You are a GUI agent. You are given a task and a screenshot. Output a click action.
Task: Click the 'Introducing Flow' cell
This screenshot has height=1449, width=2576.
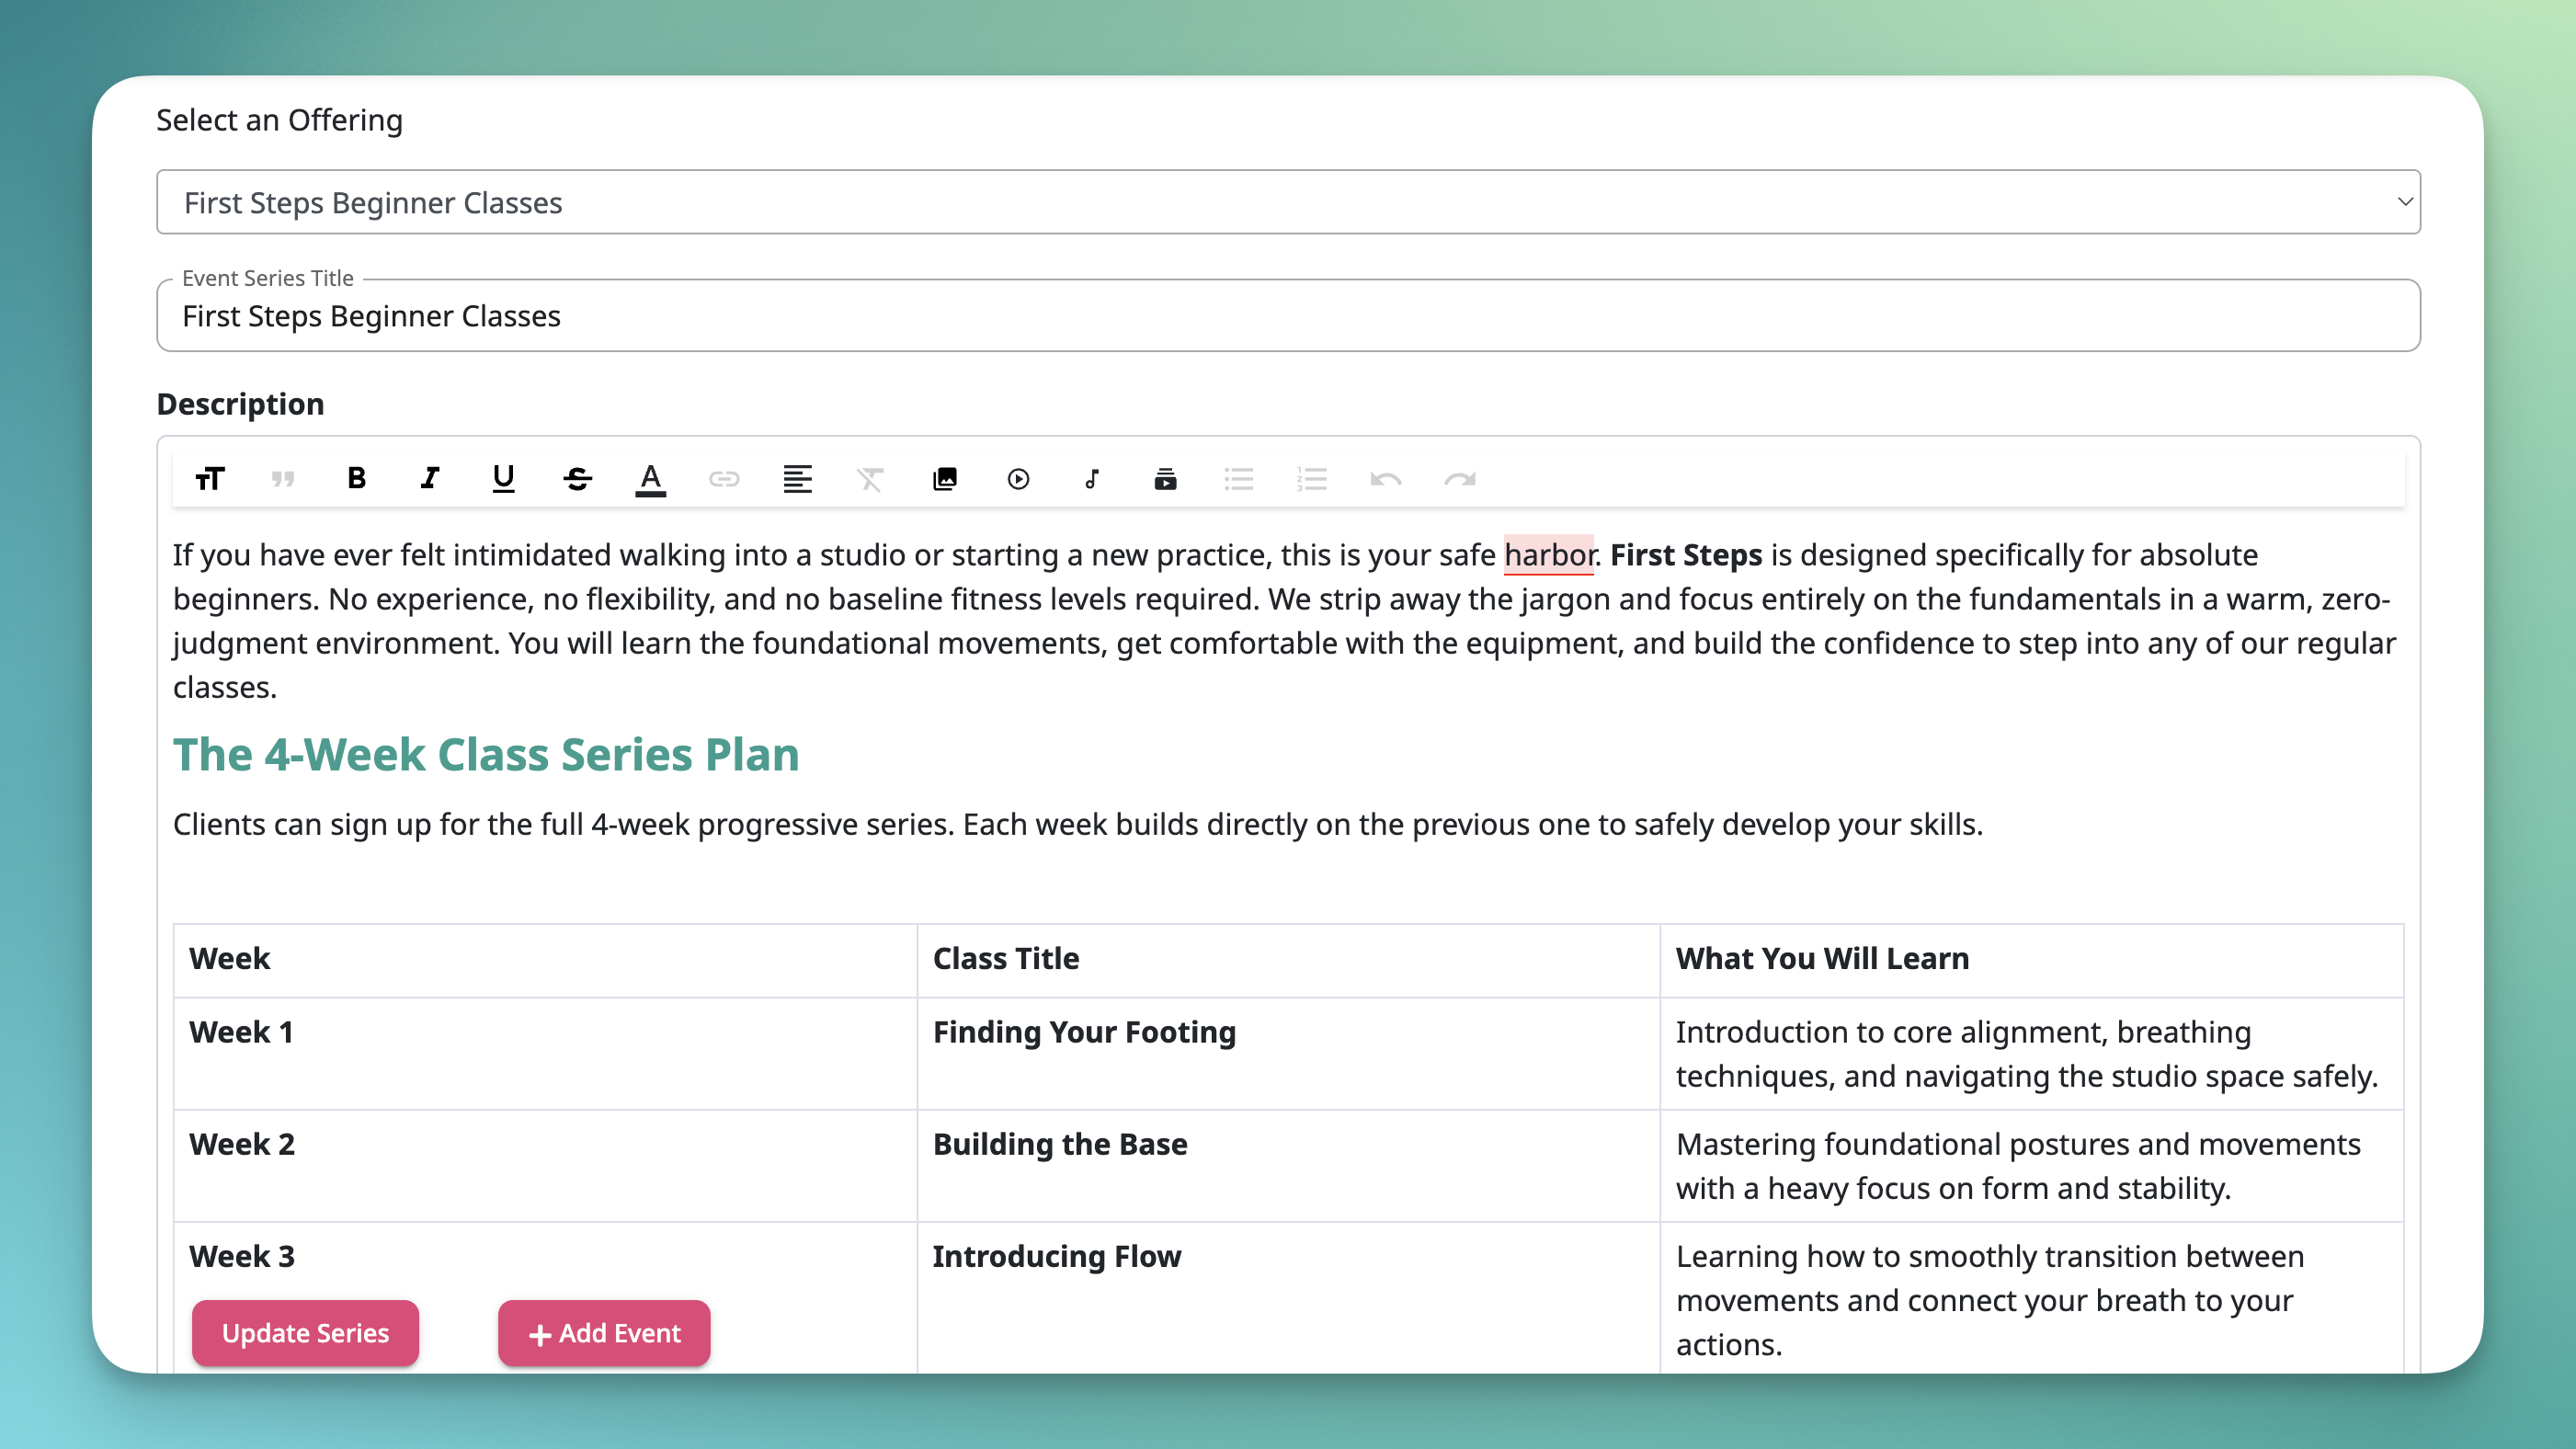1288,1298
